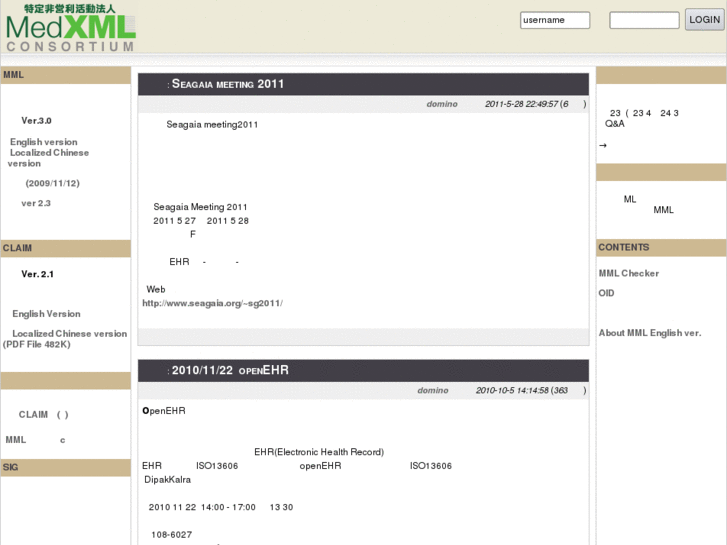Click the username input field

tap(555, 20)
